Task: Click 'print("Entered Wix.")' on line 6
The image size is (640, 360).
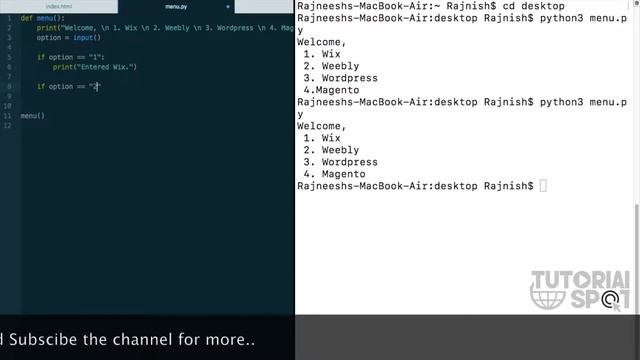Action: [x=95, y=67]
